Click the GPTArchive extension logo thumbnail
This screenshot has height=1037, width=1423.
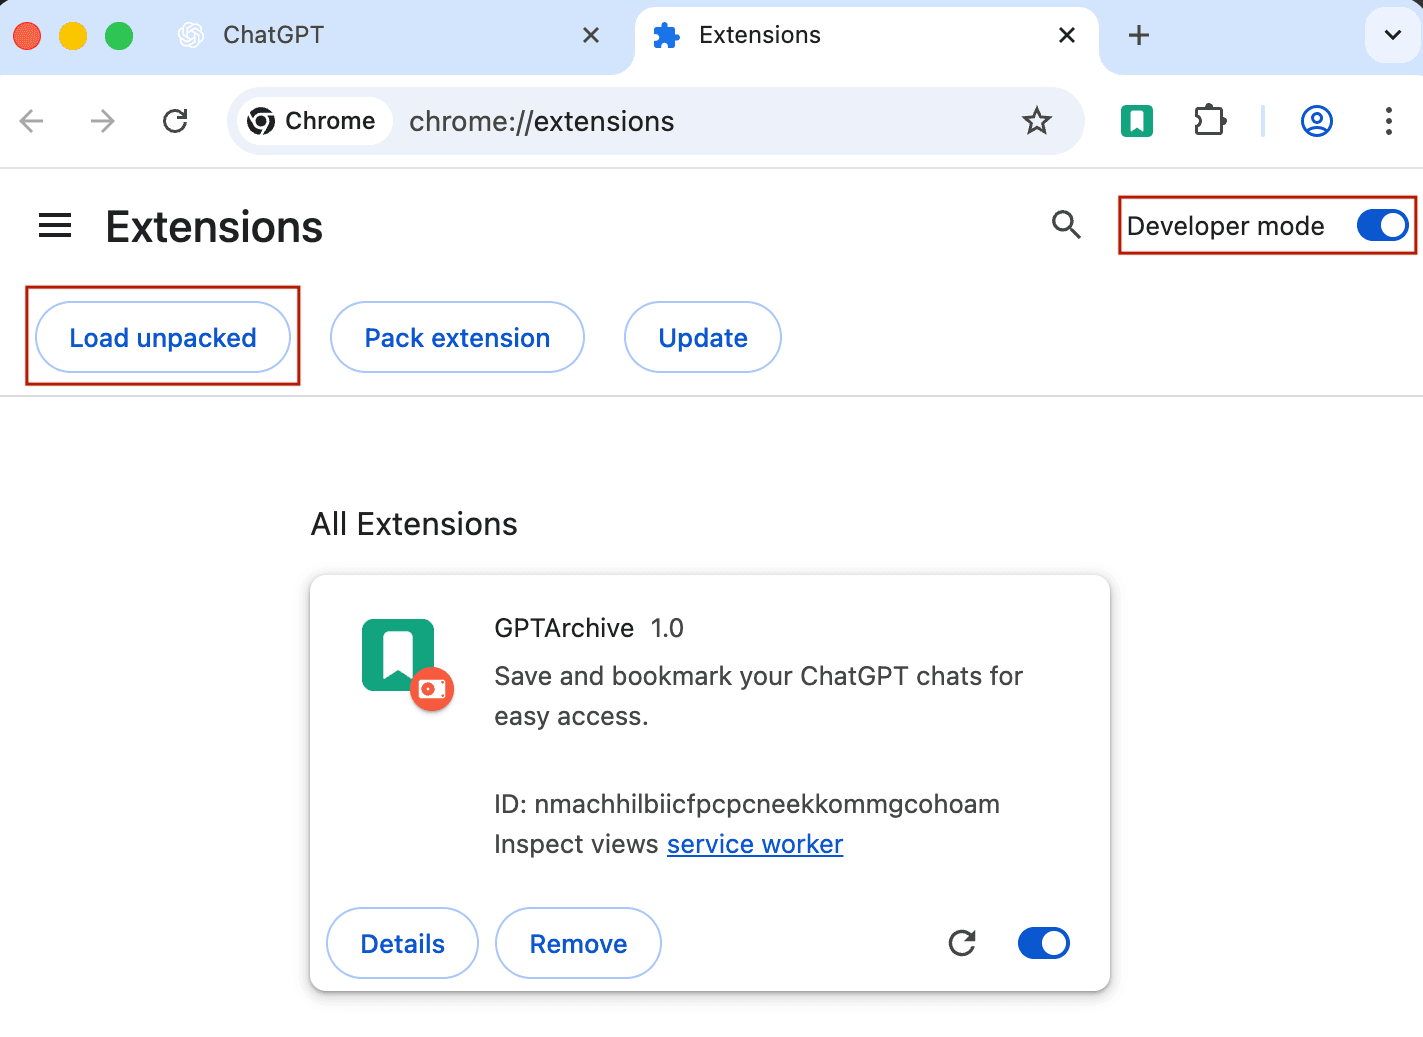tap(396, 655)
